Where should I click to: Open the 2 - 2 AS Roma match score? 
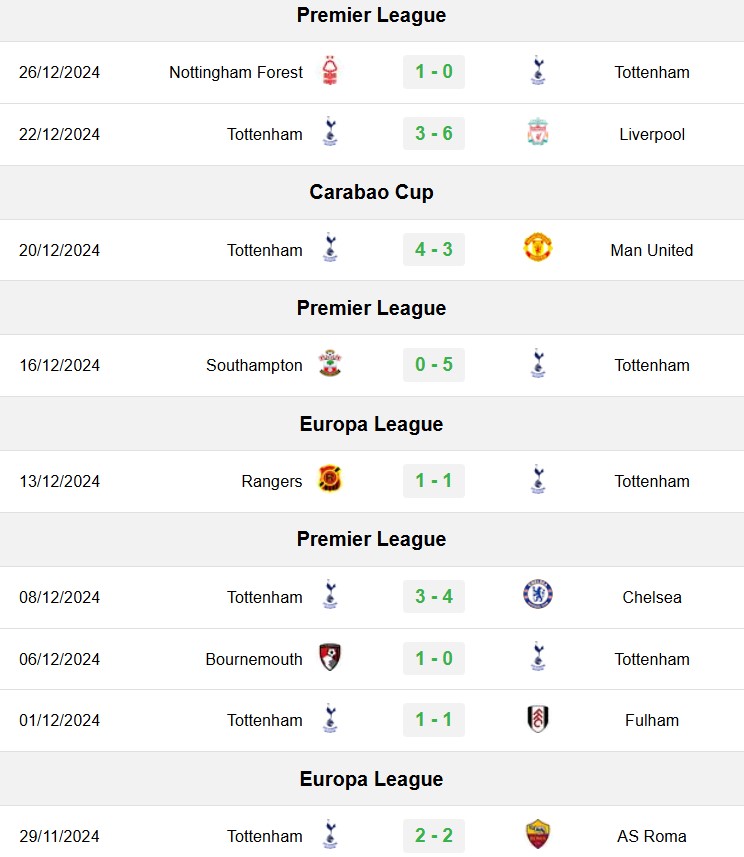(x=434, y=836)
